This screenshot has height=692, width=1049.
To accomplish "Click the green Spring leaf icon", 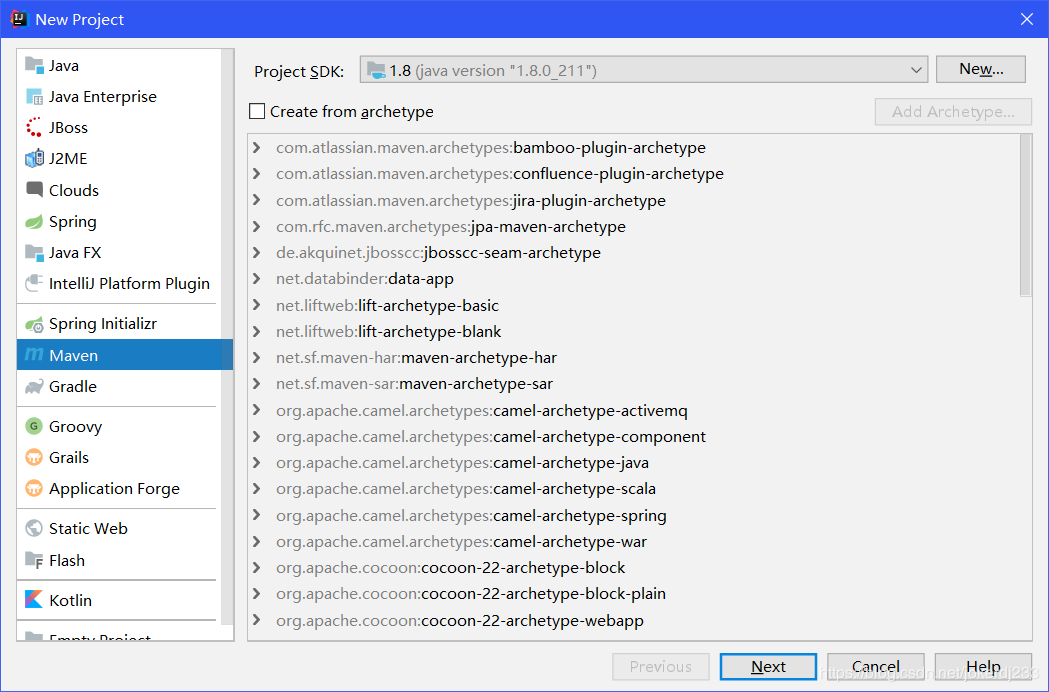I will pyautogui.click(x=34, y=222).
